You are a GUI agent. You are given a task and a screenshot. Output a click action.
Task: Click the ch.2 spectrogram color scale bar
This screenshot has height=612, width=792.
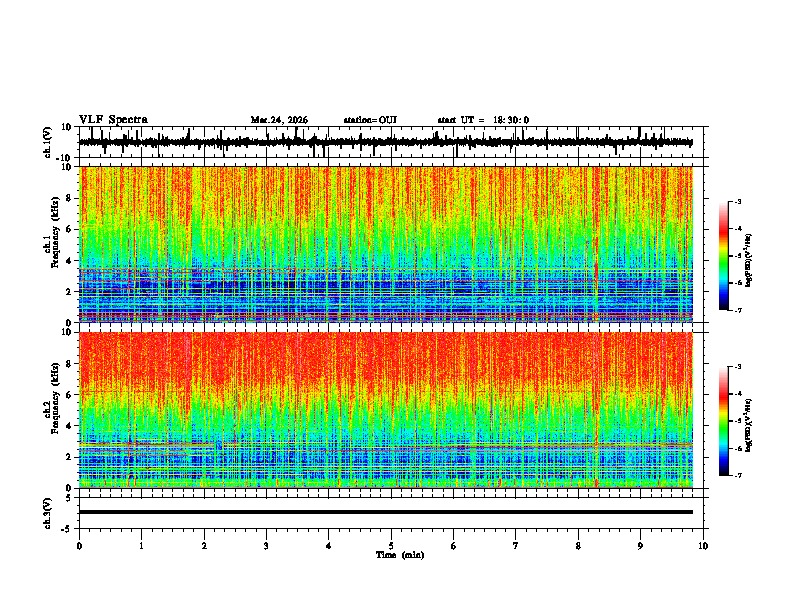[724, 421]
